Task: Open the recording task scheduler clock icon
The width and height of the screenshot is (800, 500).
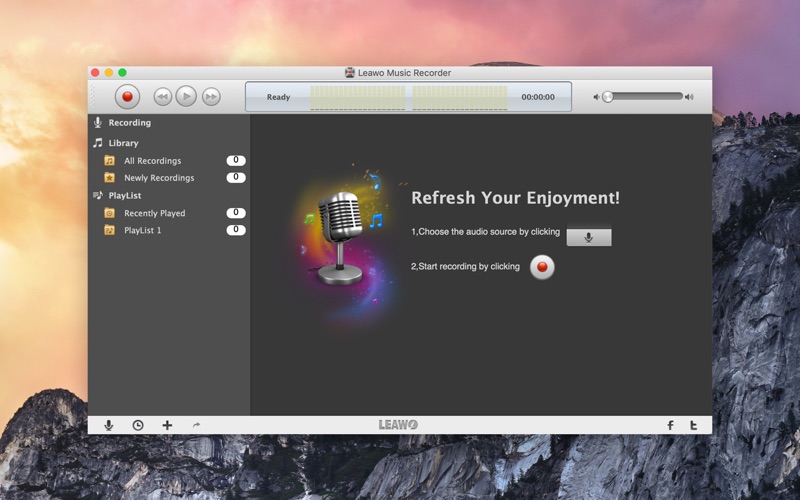Action: [138, 425]
